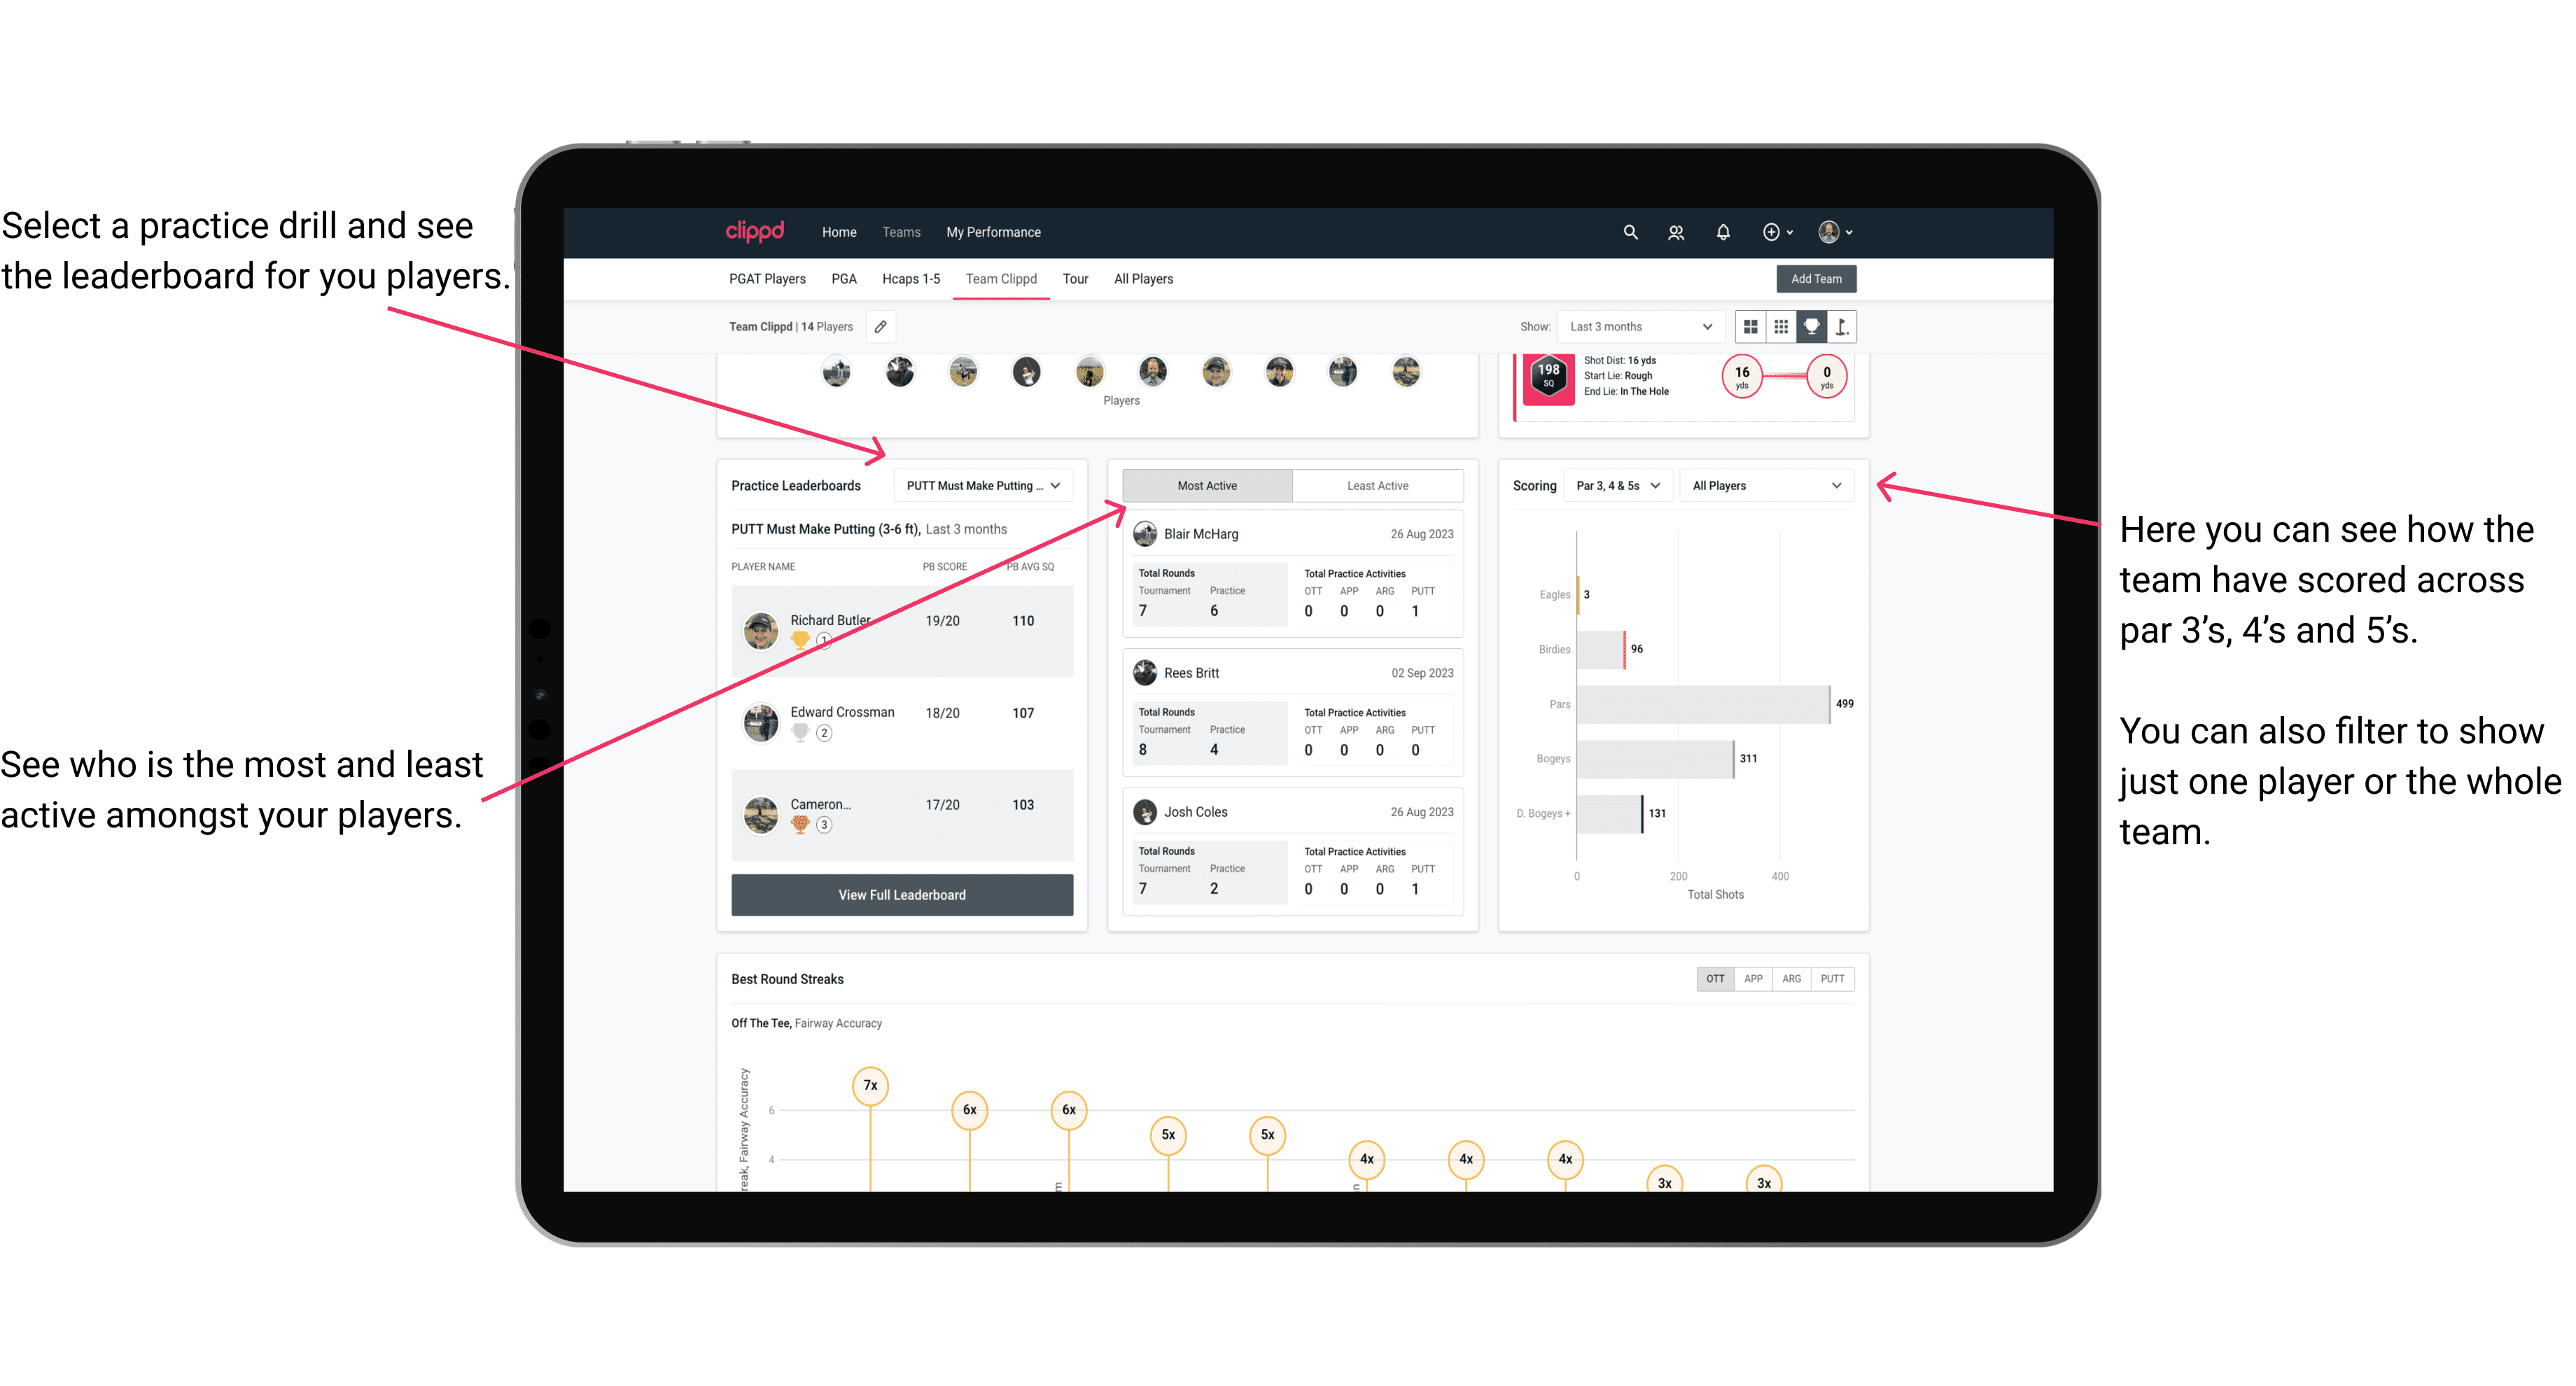
Task: Select the OTT filter icon in Best Round Streaks
Action: (1713, 976)
